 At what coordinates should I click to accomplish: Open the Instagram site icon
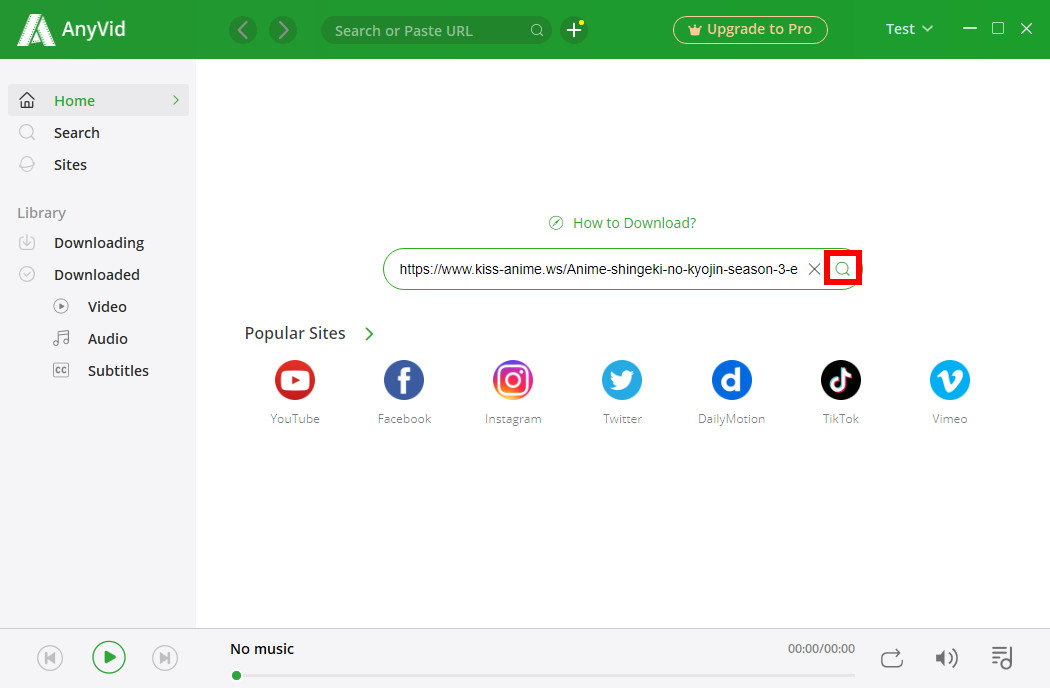pyautogui.click(x=513, y=381)
